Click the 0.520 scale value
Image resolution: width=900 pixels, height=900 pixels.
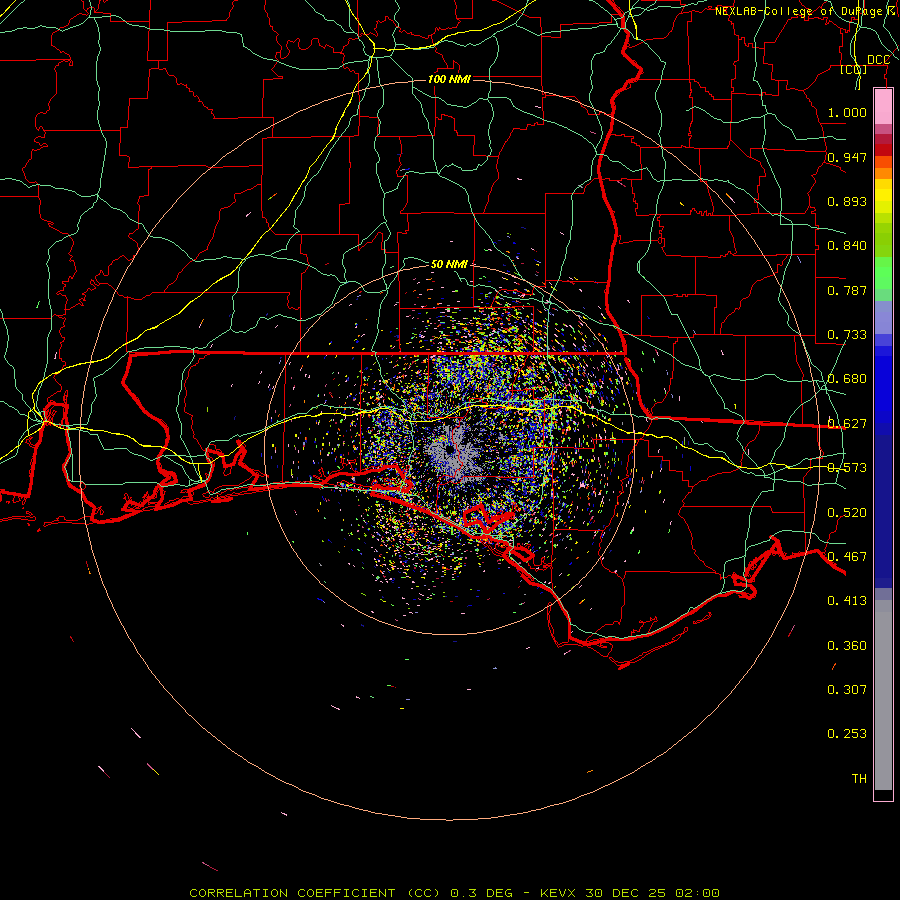point(847,513)
